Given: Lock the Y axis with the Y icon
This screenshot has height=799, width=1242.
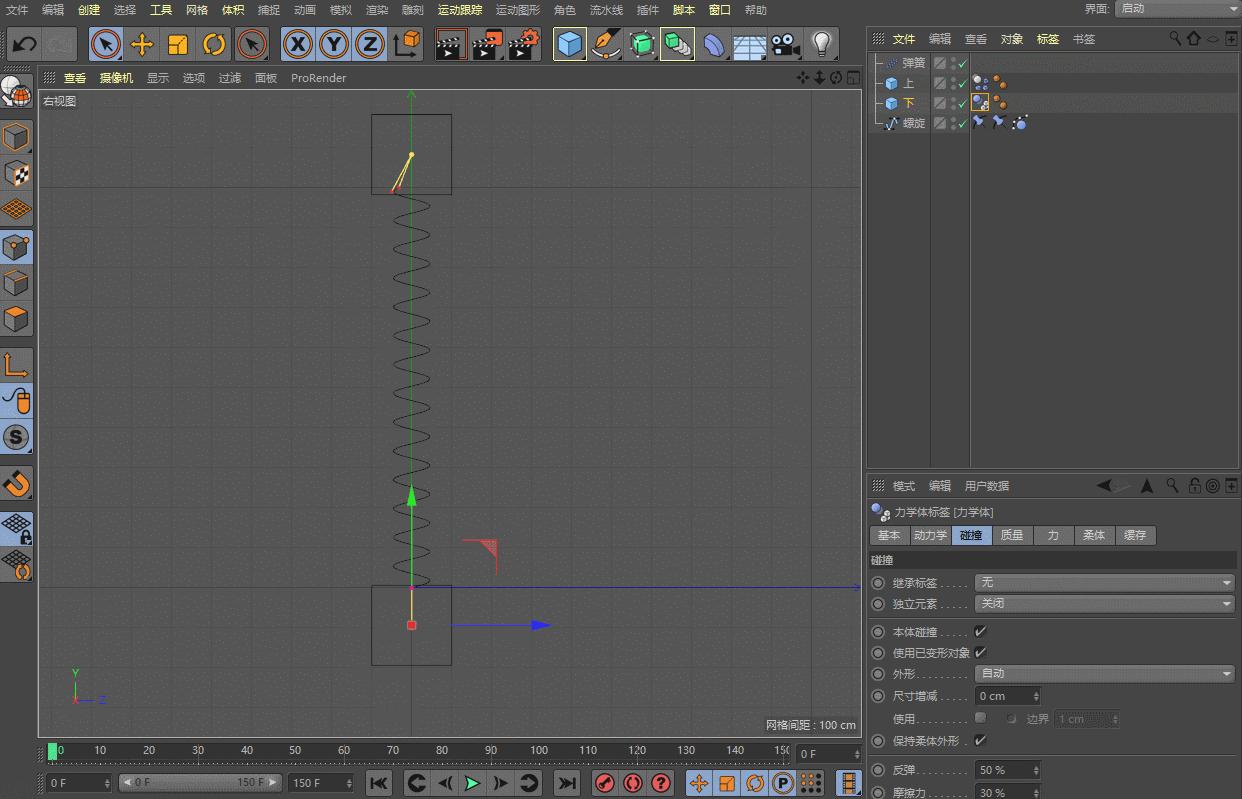Looking at the screenshot, I should (x=334, y=45).
